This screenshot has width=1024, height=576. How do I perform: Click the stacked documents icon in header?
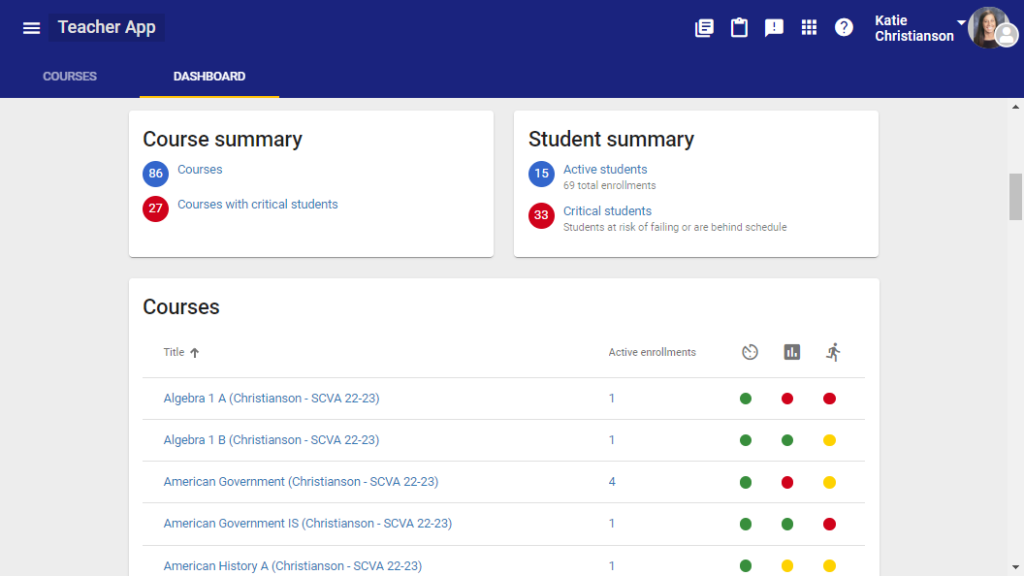coord(704,28)
